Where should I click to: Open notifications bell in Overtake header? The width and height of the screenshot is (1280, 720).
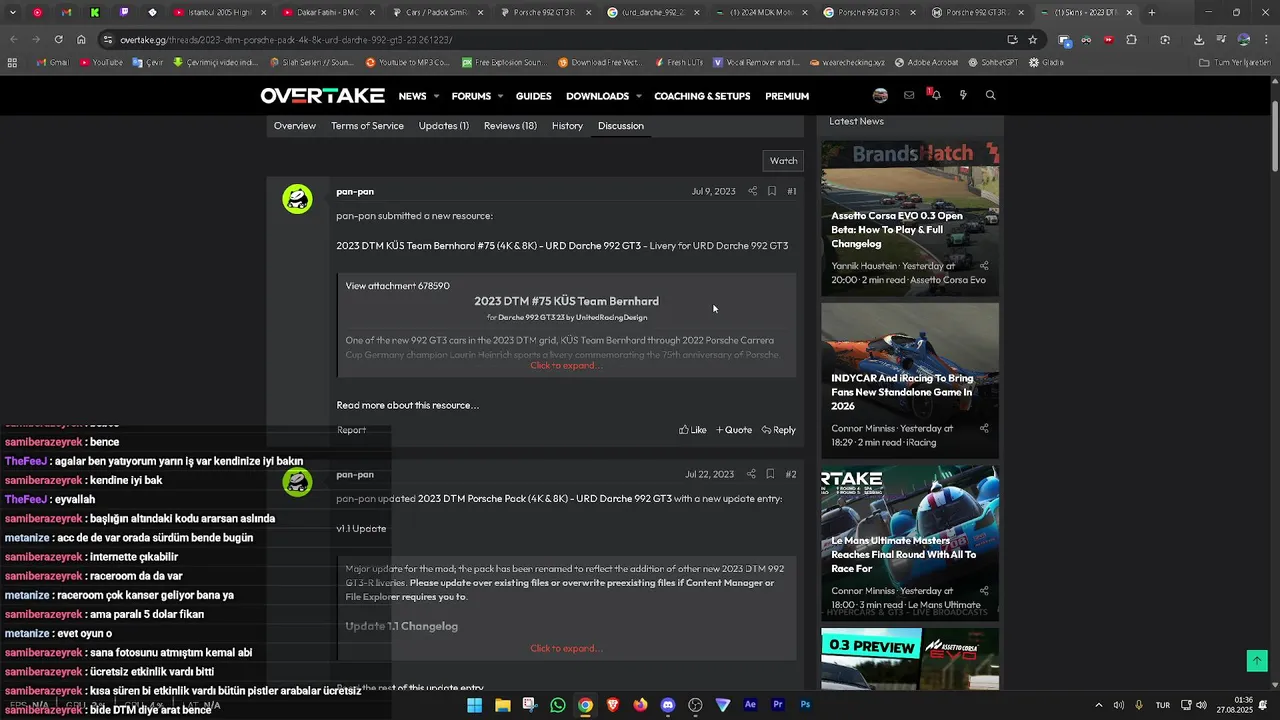pyautogui.click(x=935, y=95)
